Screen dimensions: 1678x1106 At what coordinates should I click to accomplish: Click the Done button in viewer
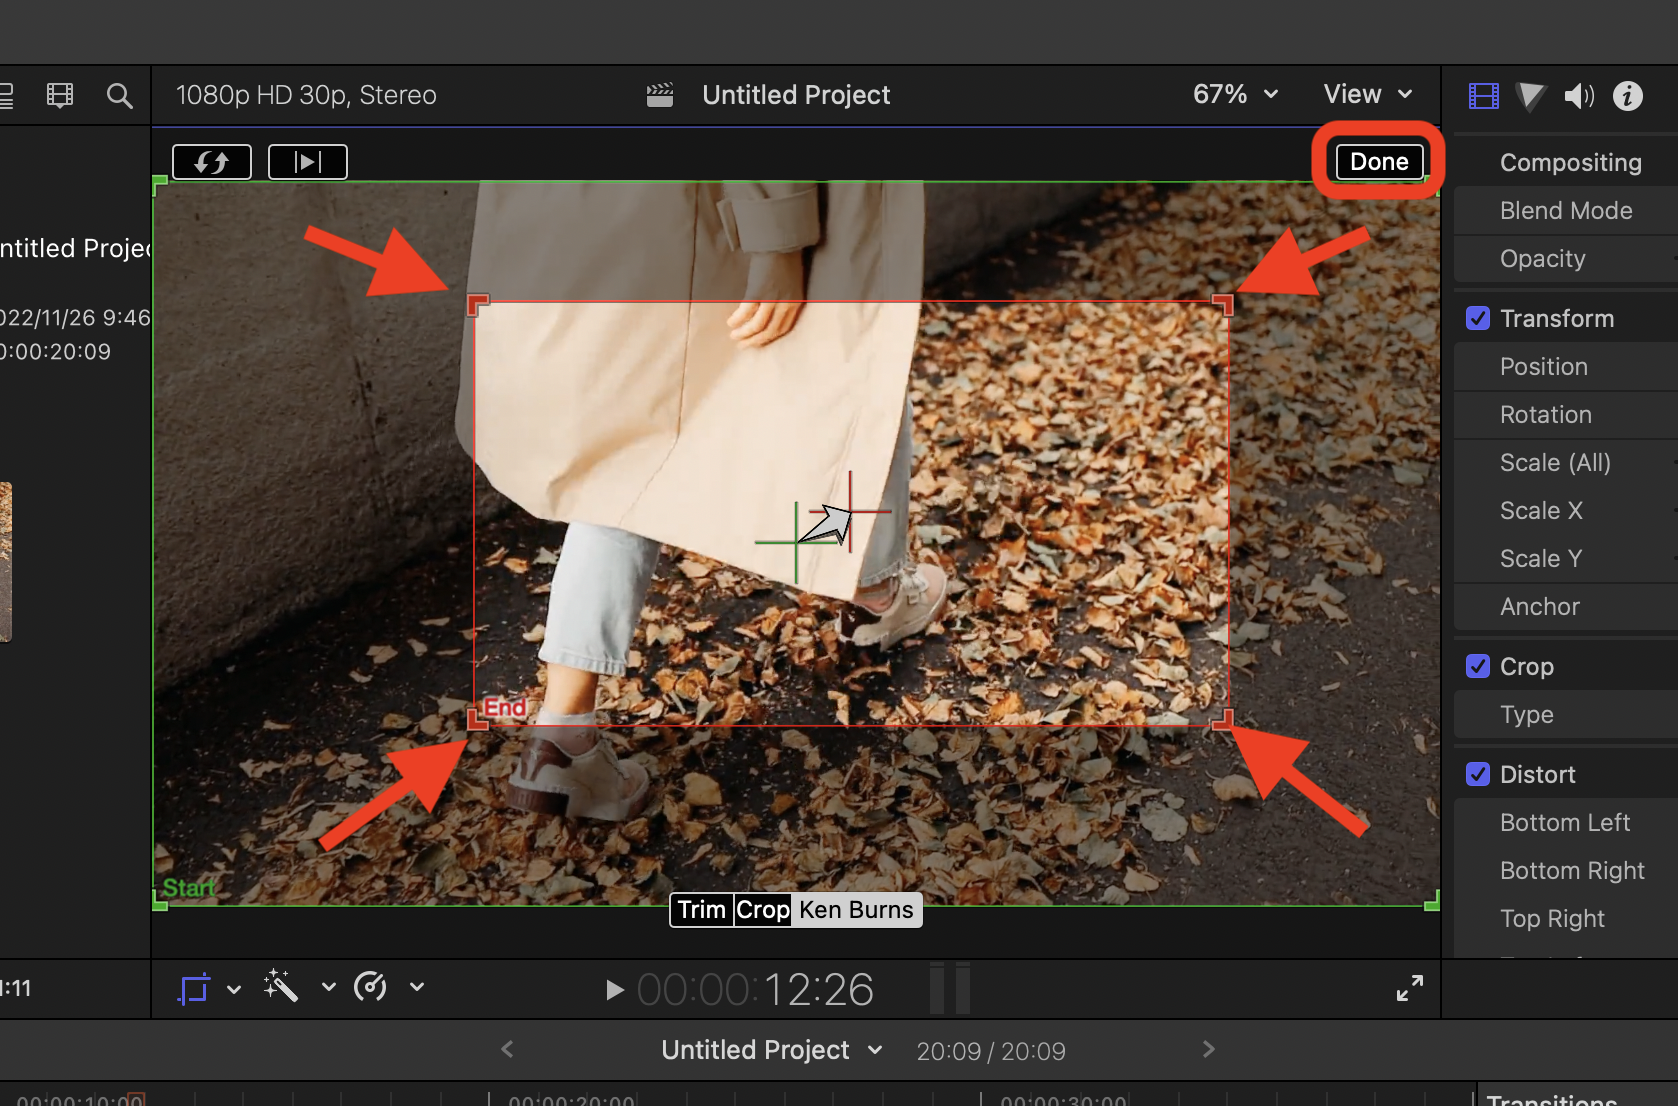coord(1379,161)
